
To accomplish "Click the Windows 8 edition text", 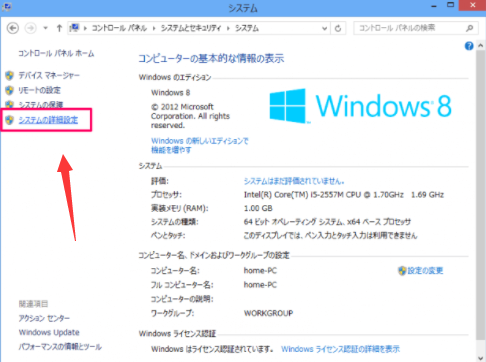I will (x=171, y=93).
